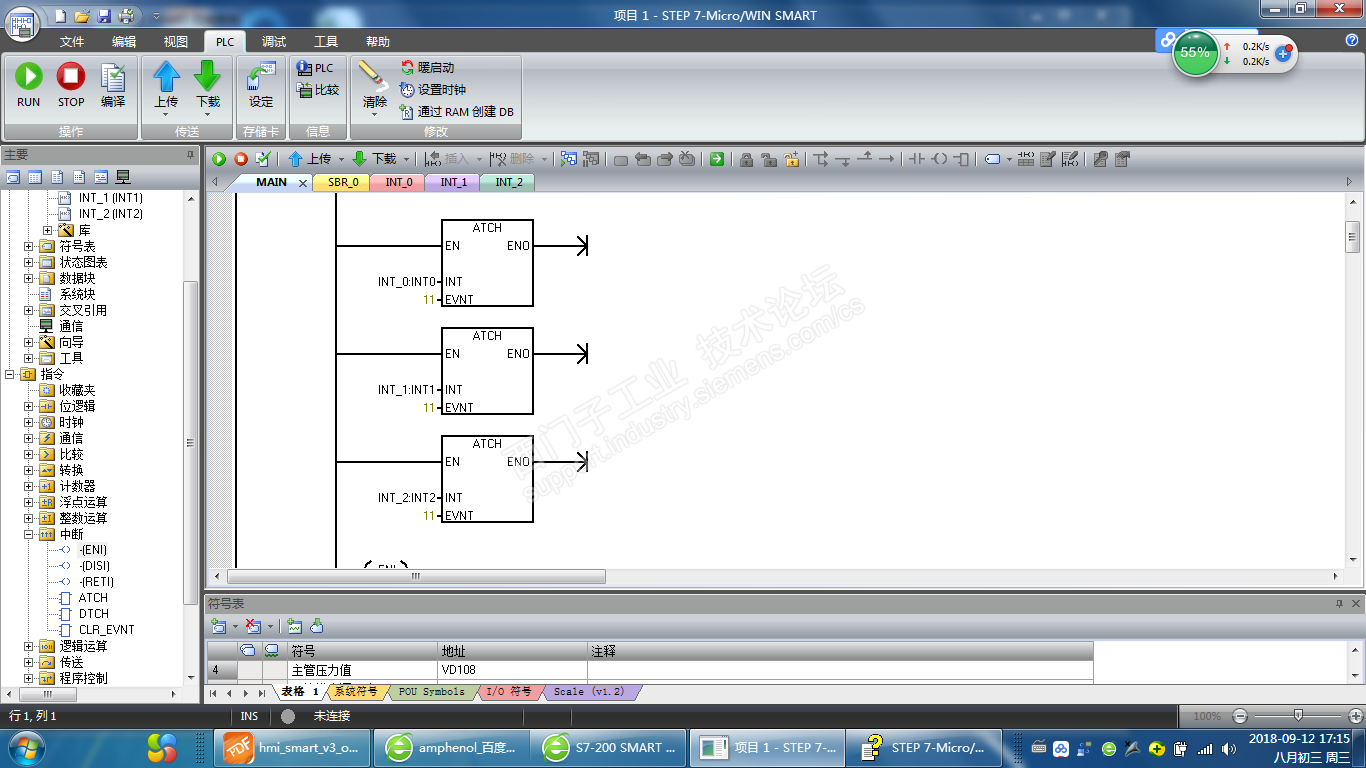
Task: Expand the 状态图表 tree node
Action: (x=29, y=262)
